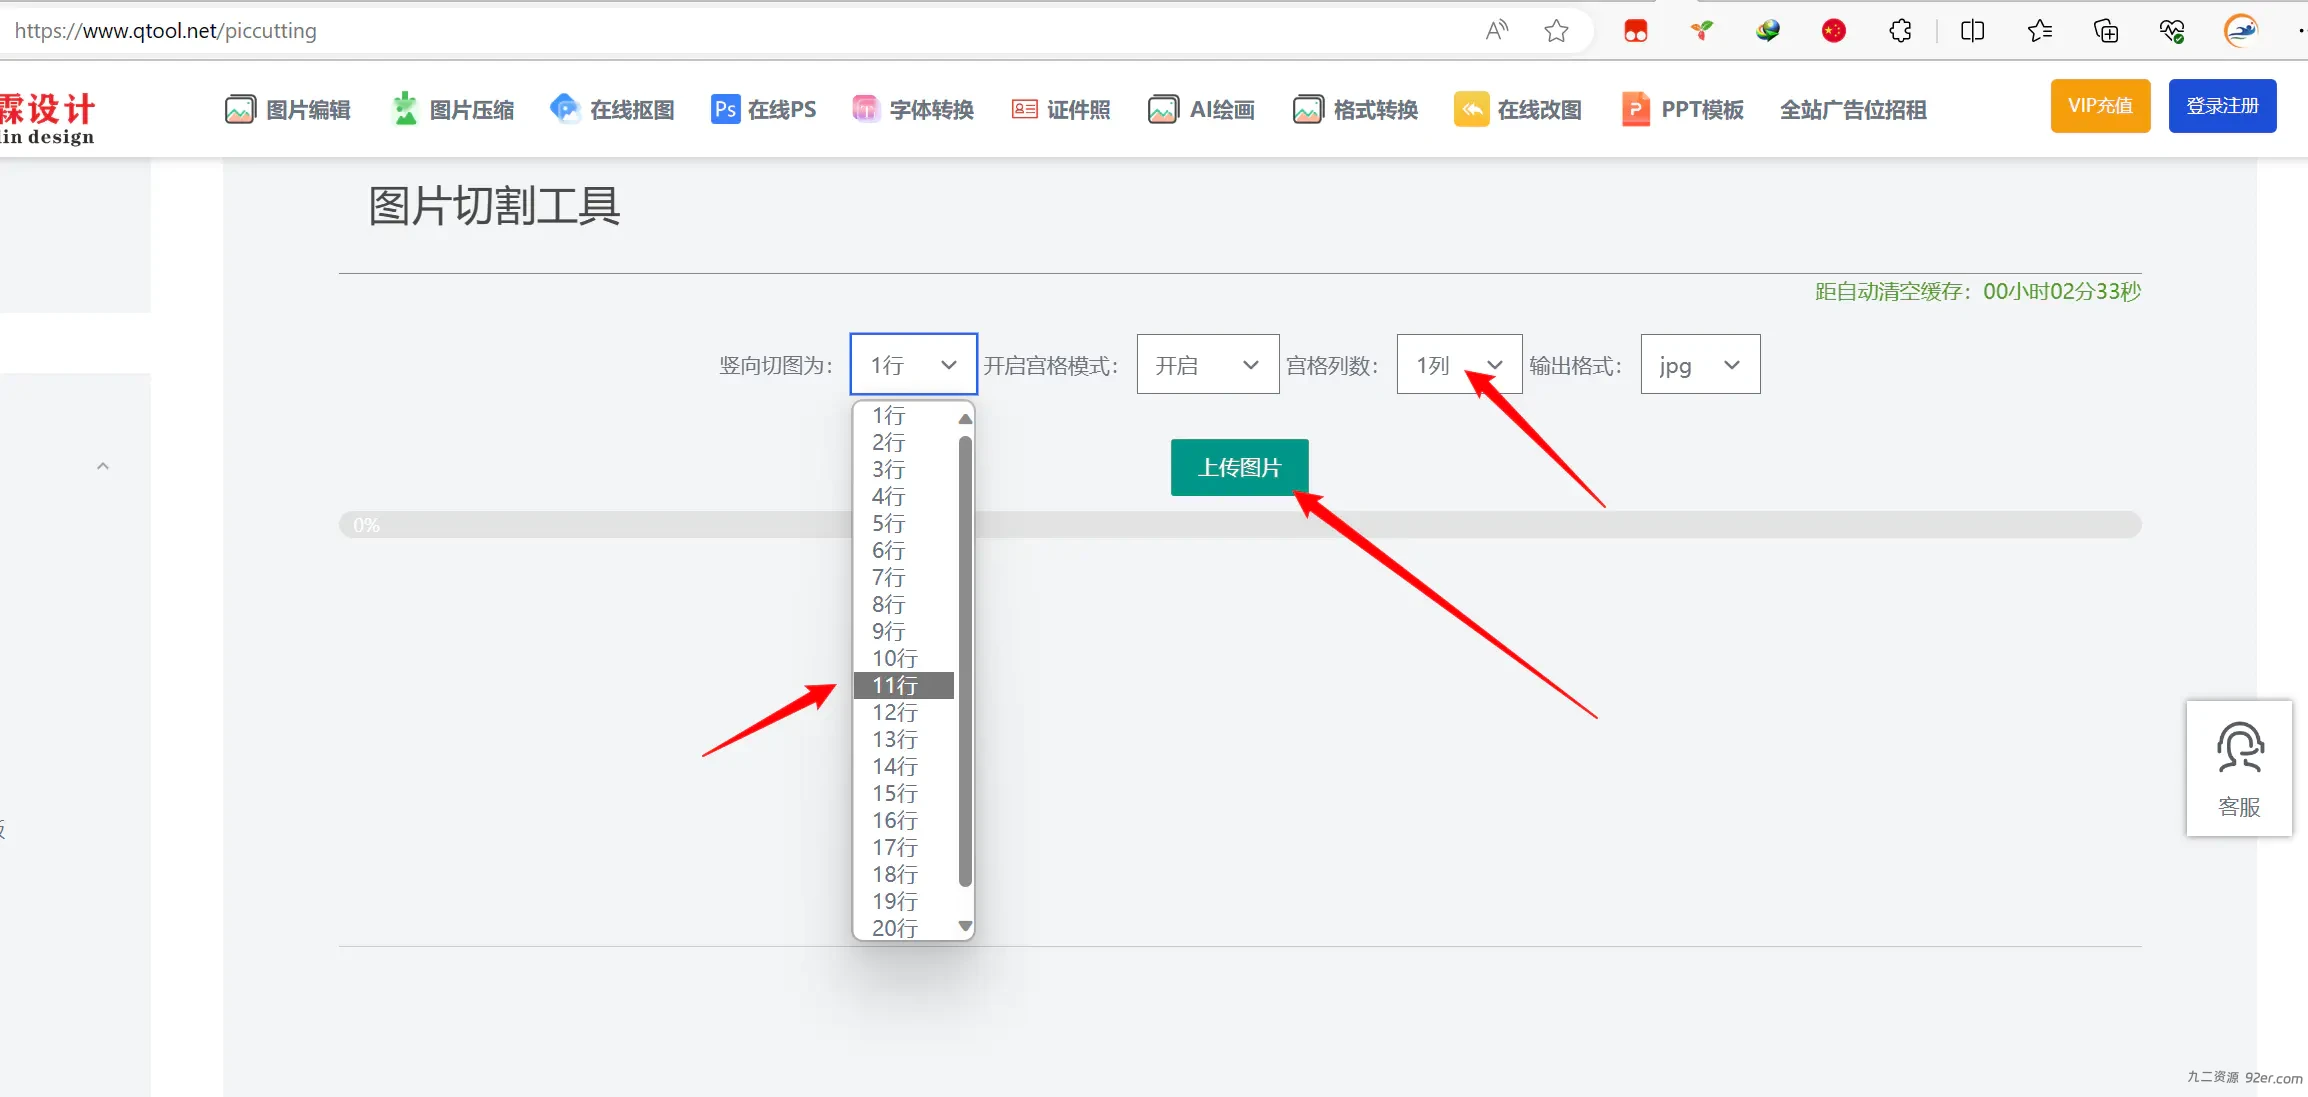Open the 在线PS Ps icon

click(725, 109)
